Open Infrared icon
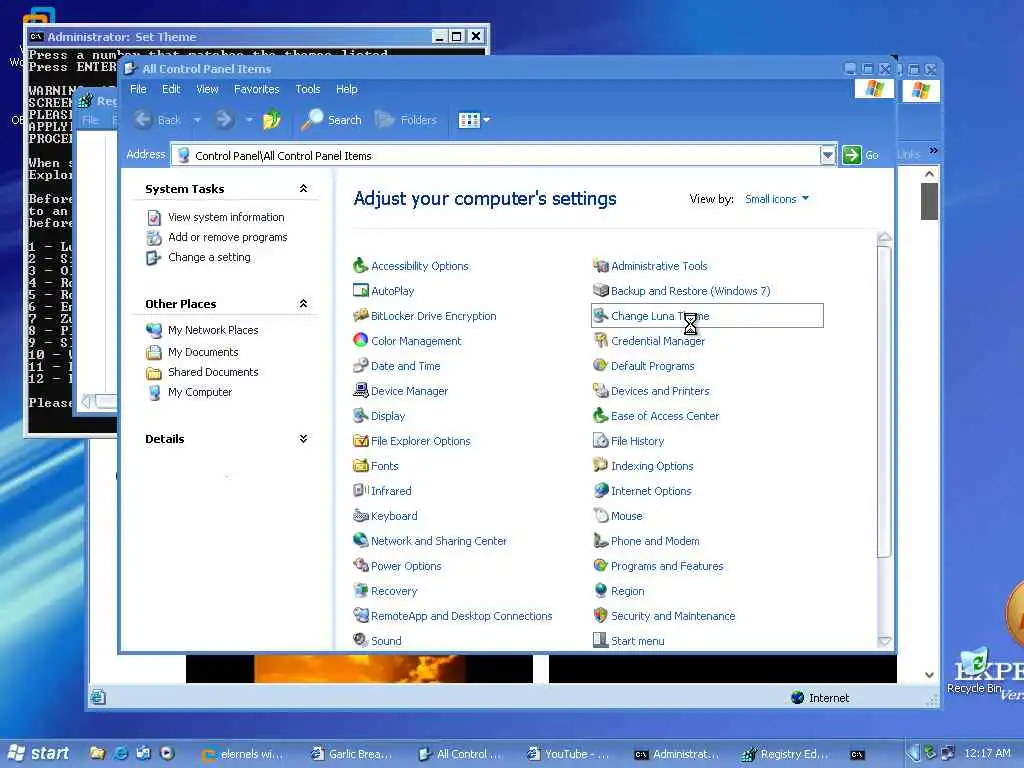The width and height of the screenshot is (1024, 768). [x=360, y=490]
